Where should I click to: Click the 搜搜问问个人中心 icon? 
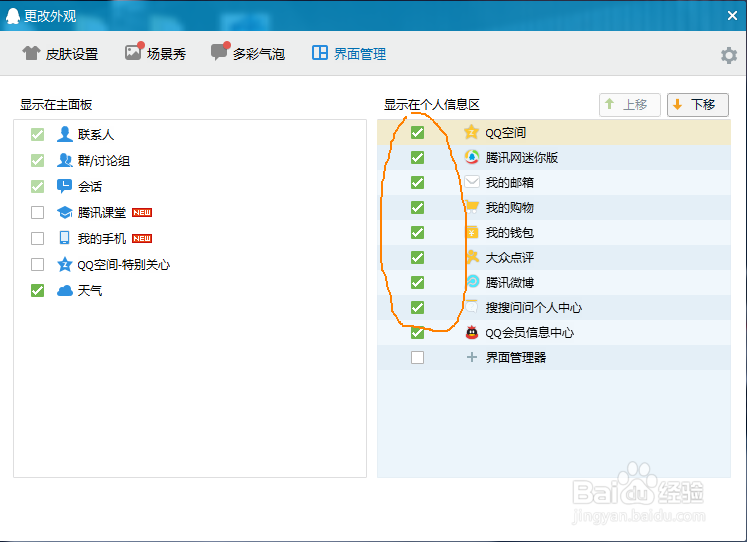(472, 307)
